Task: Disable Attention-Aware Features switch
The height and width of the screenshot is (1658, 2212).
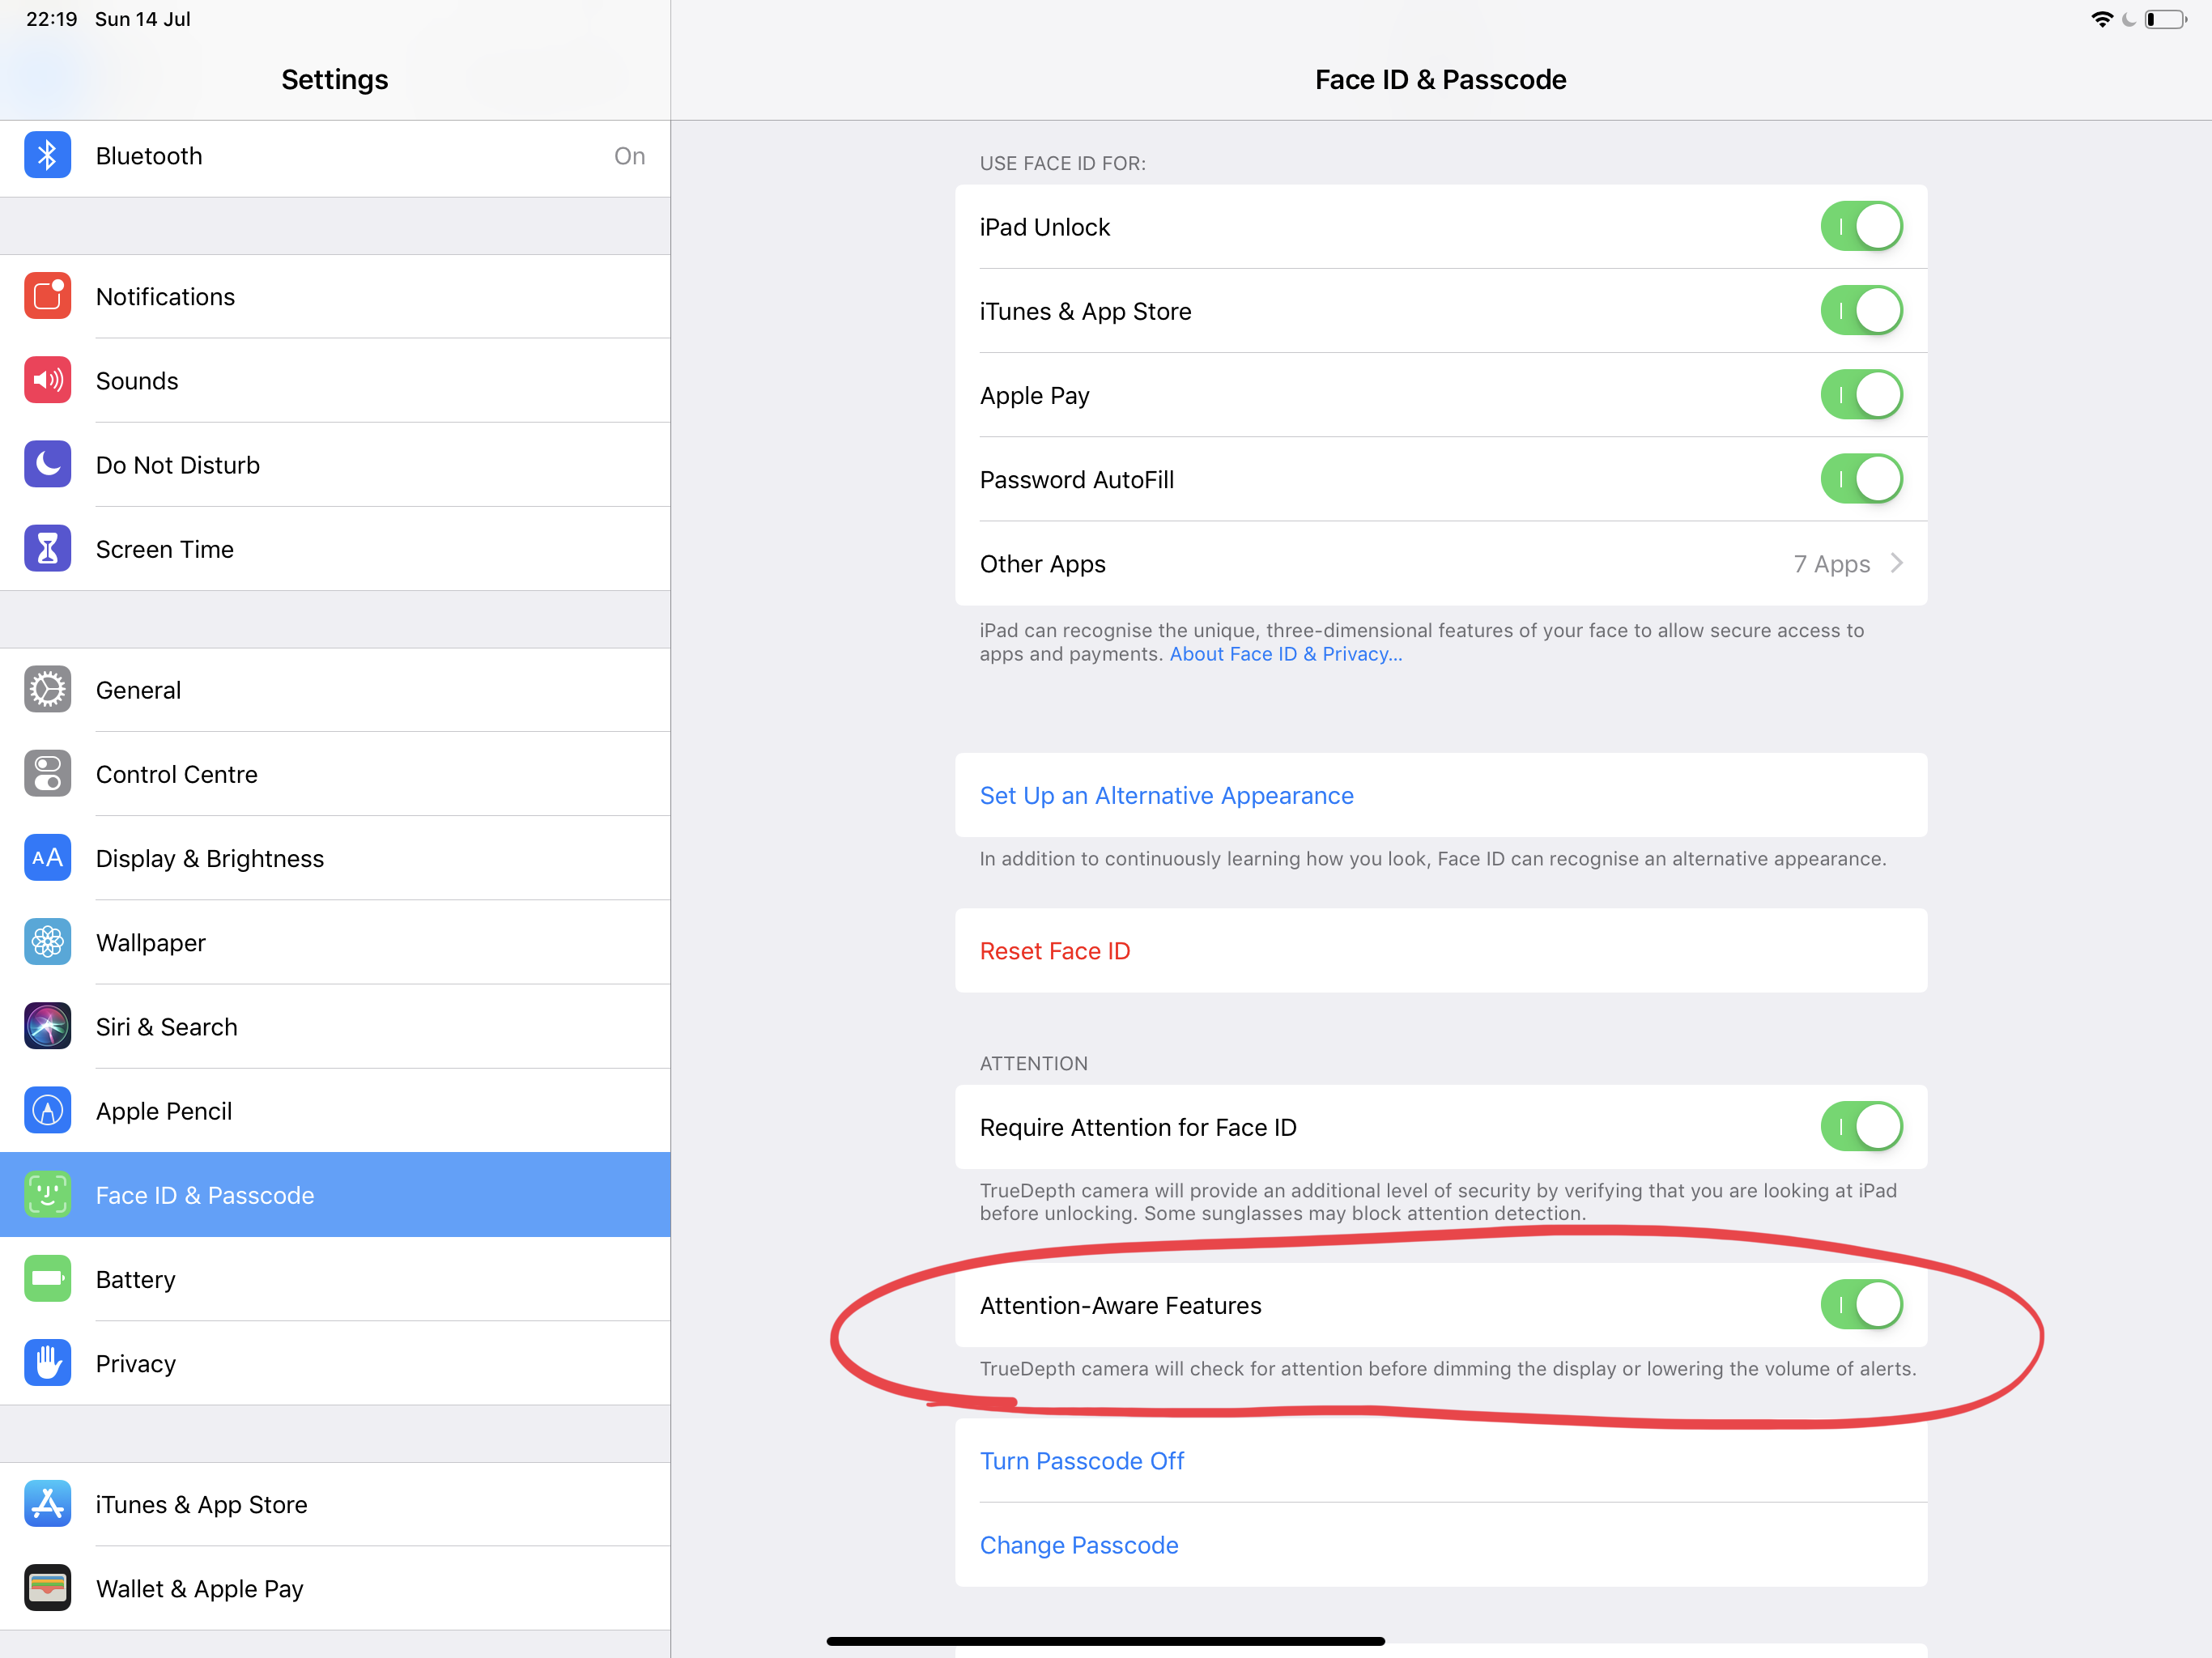Action: tap(1861, 1304)
